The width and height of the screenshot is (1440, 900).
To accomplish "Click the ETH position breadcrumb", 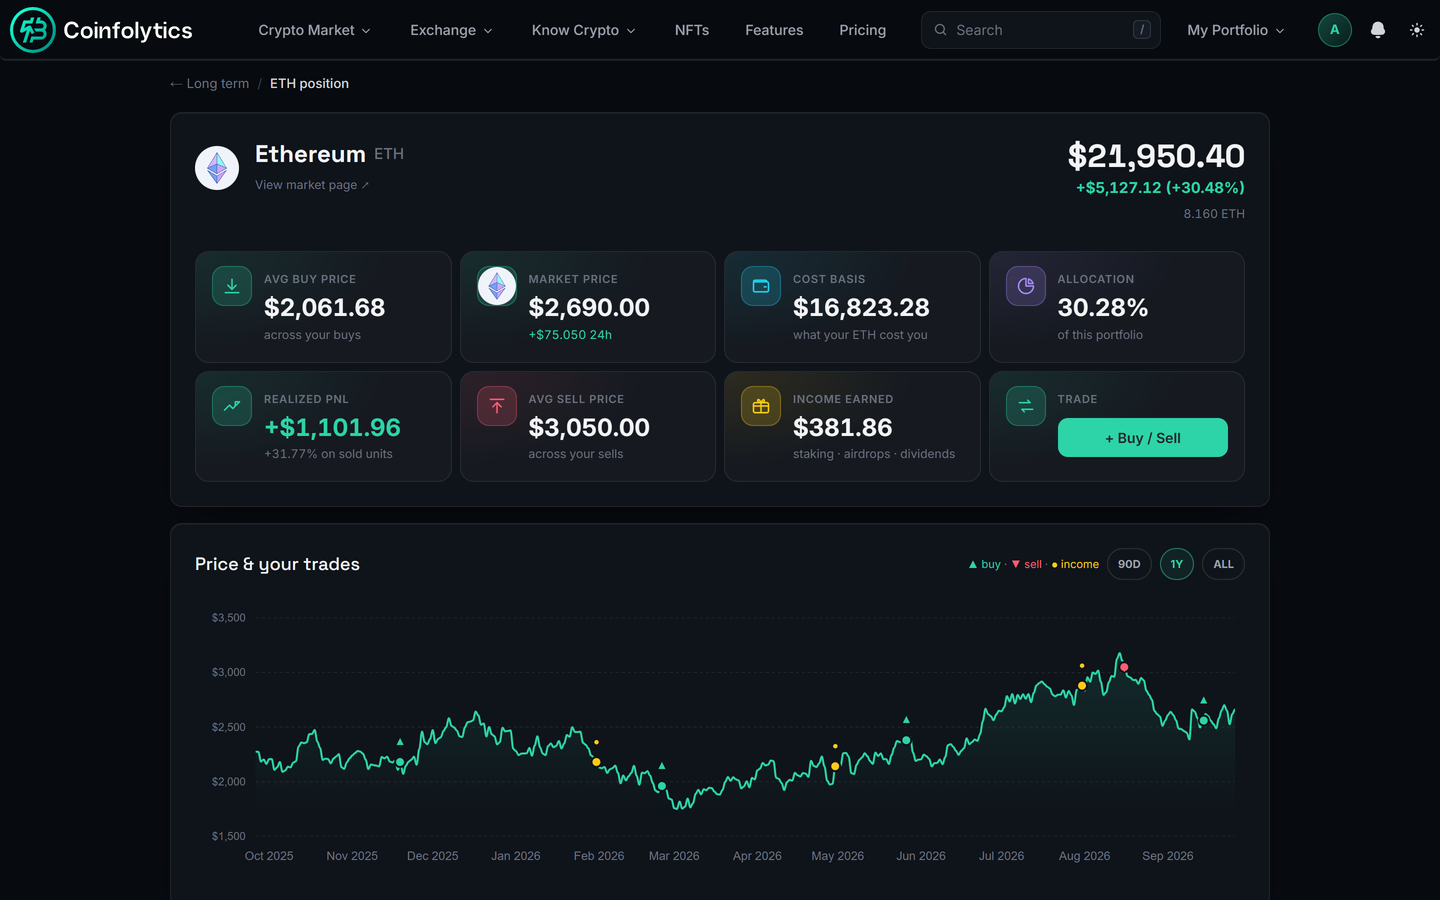I will coord(309,83).
